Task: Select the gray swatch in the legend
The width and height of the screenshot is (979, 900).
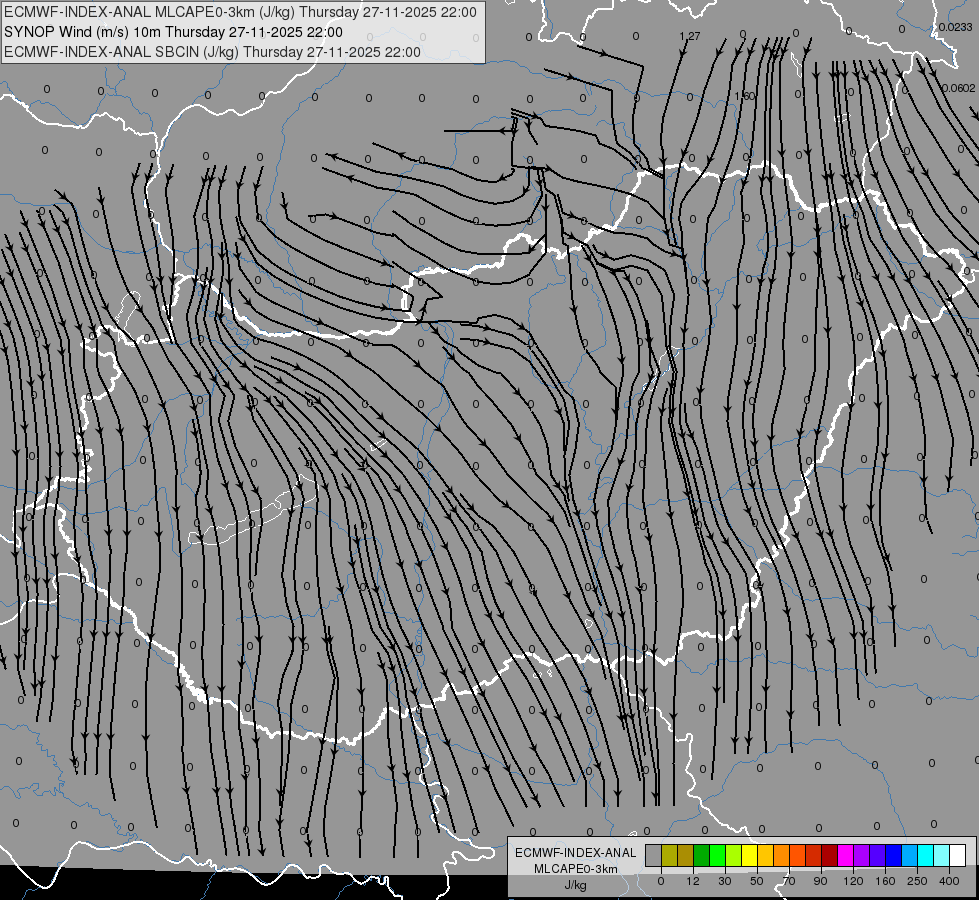Action: (653, 855)
